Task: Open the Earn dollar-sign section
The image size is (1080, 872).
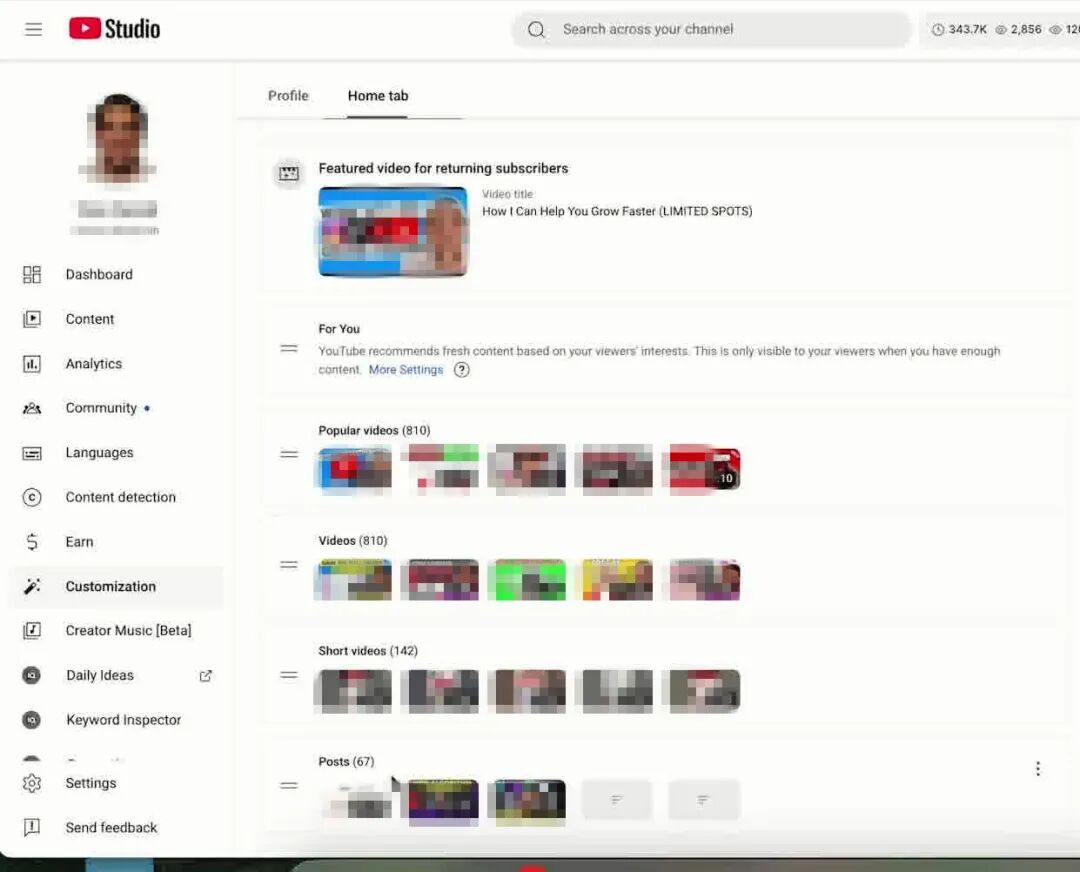Action: (79, 542)
